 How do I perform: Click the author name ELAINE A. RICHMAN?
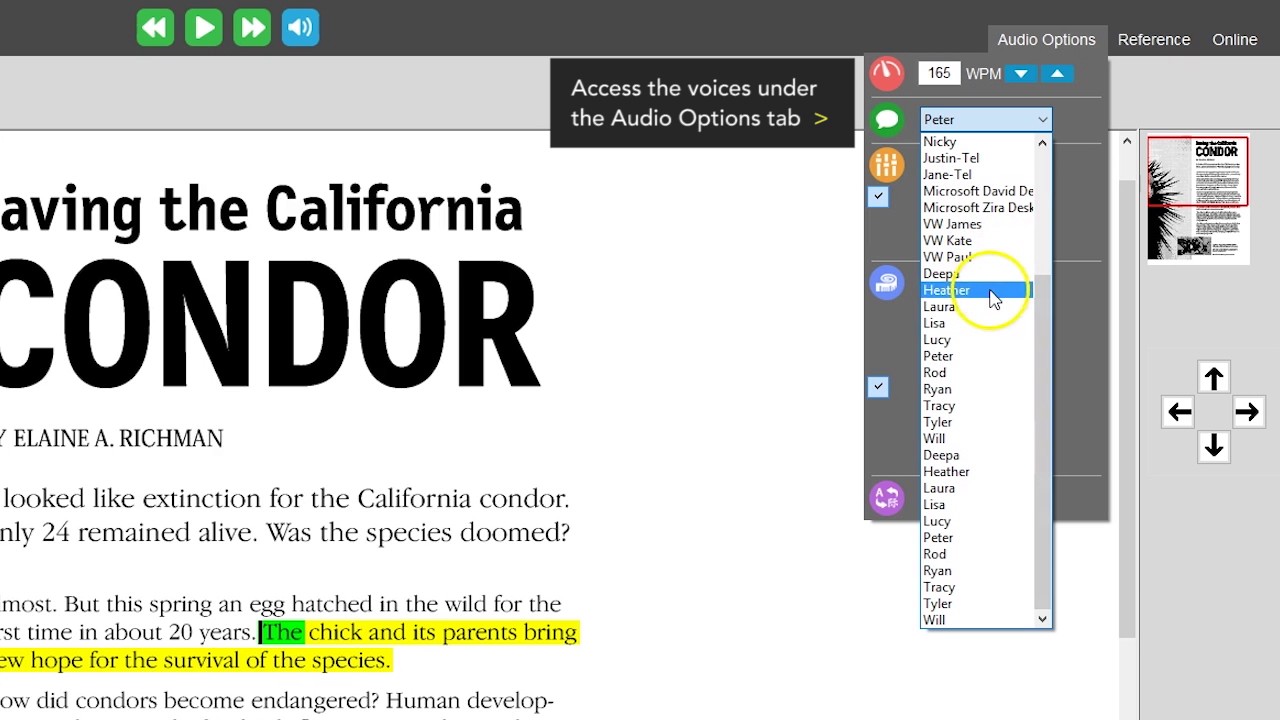tap(118, 439)
